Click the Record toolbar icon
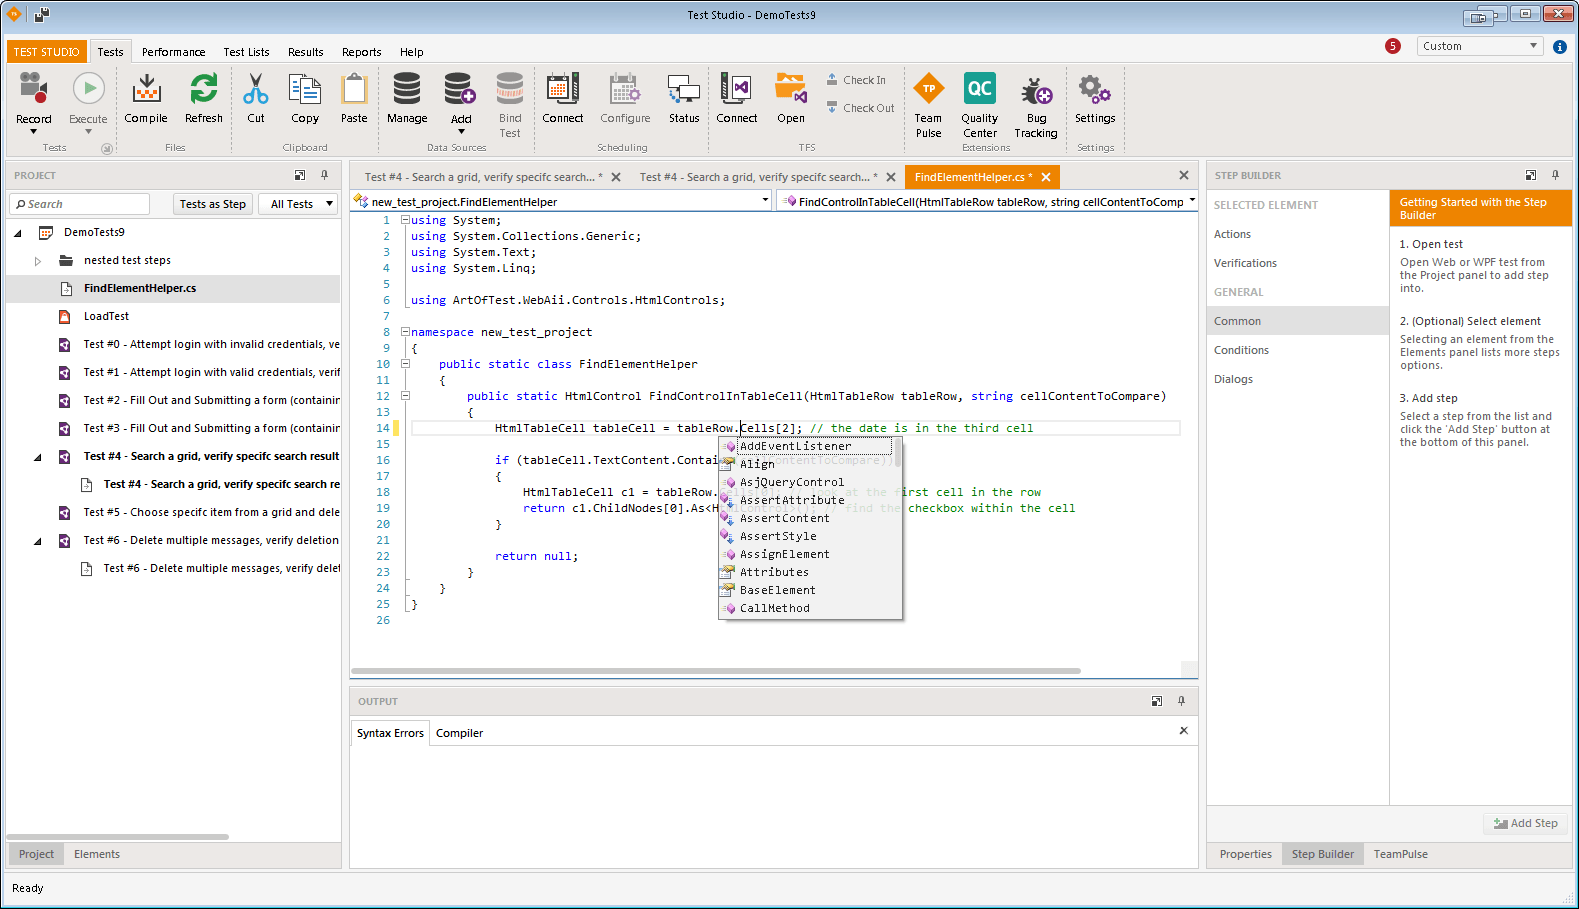Screen dimensions: 1579x909 [x=33, y=89]
